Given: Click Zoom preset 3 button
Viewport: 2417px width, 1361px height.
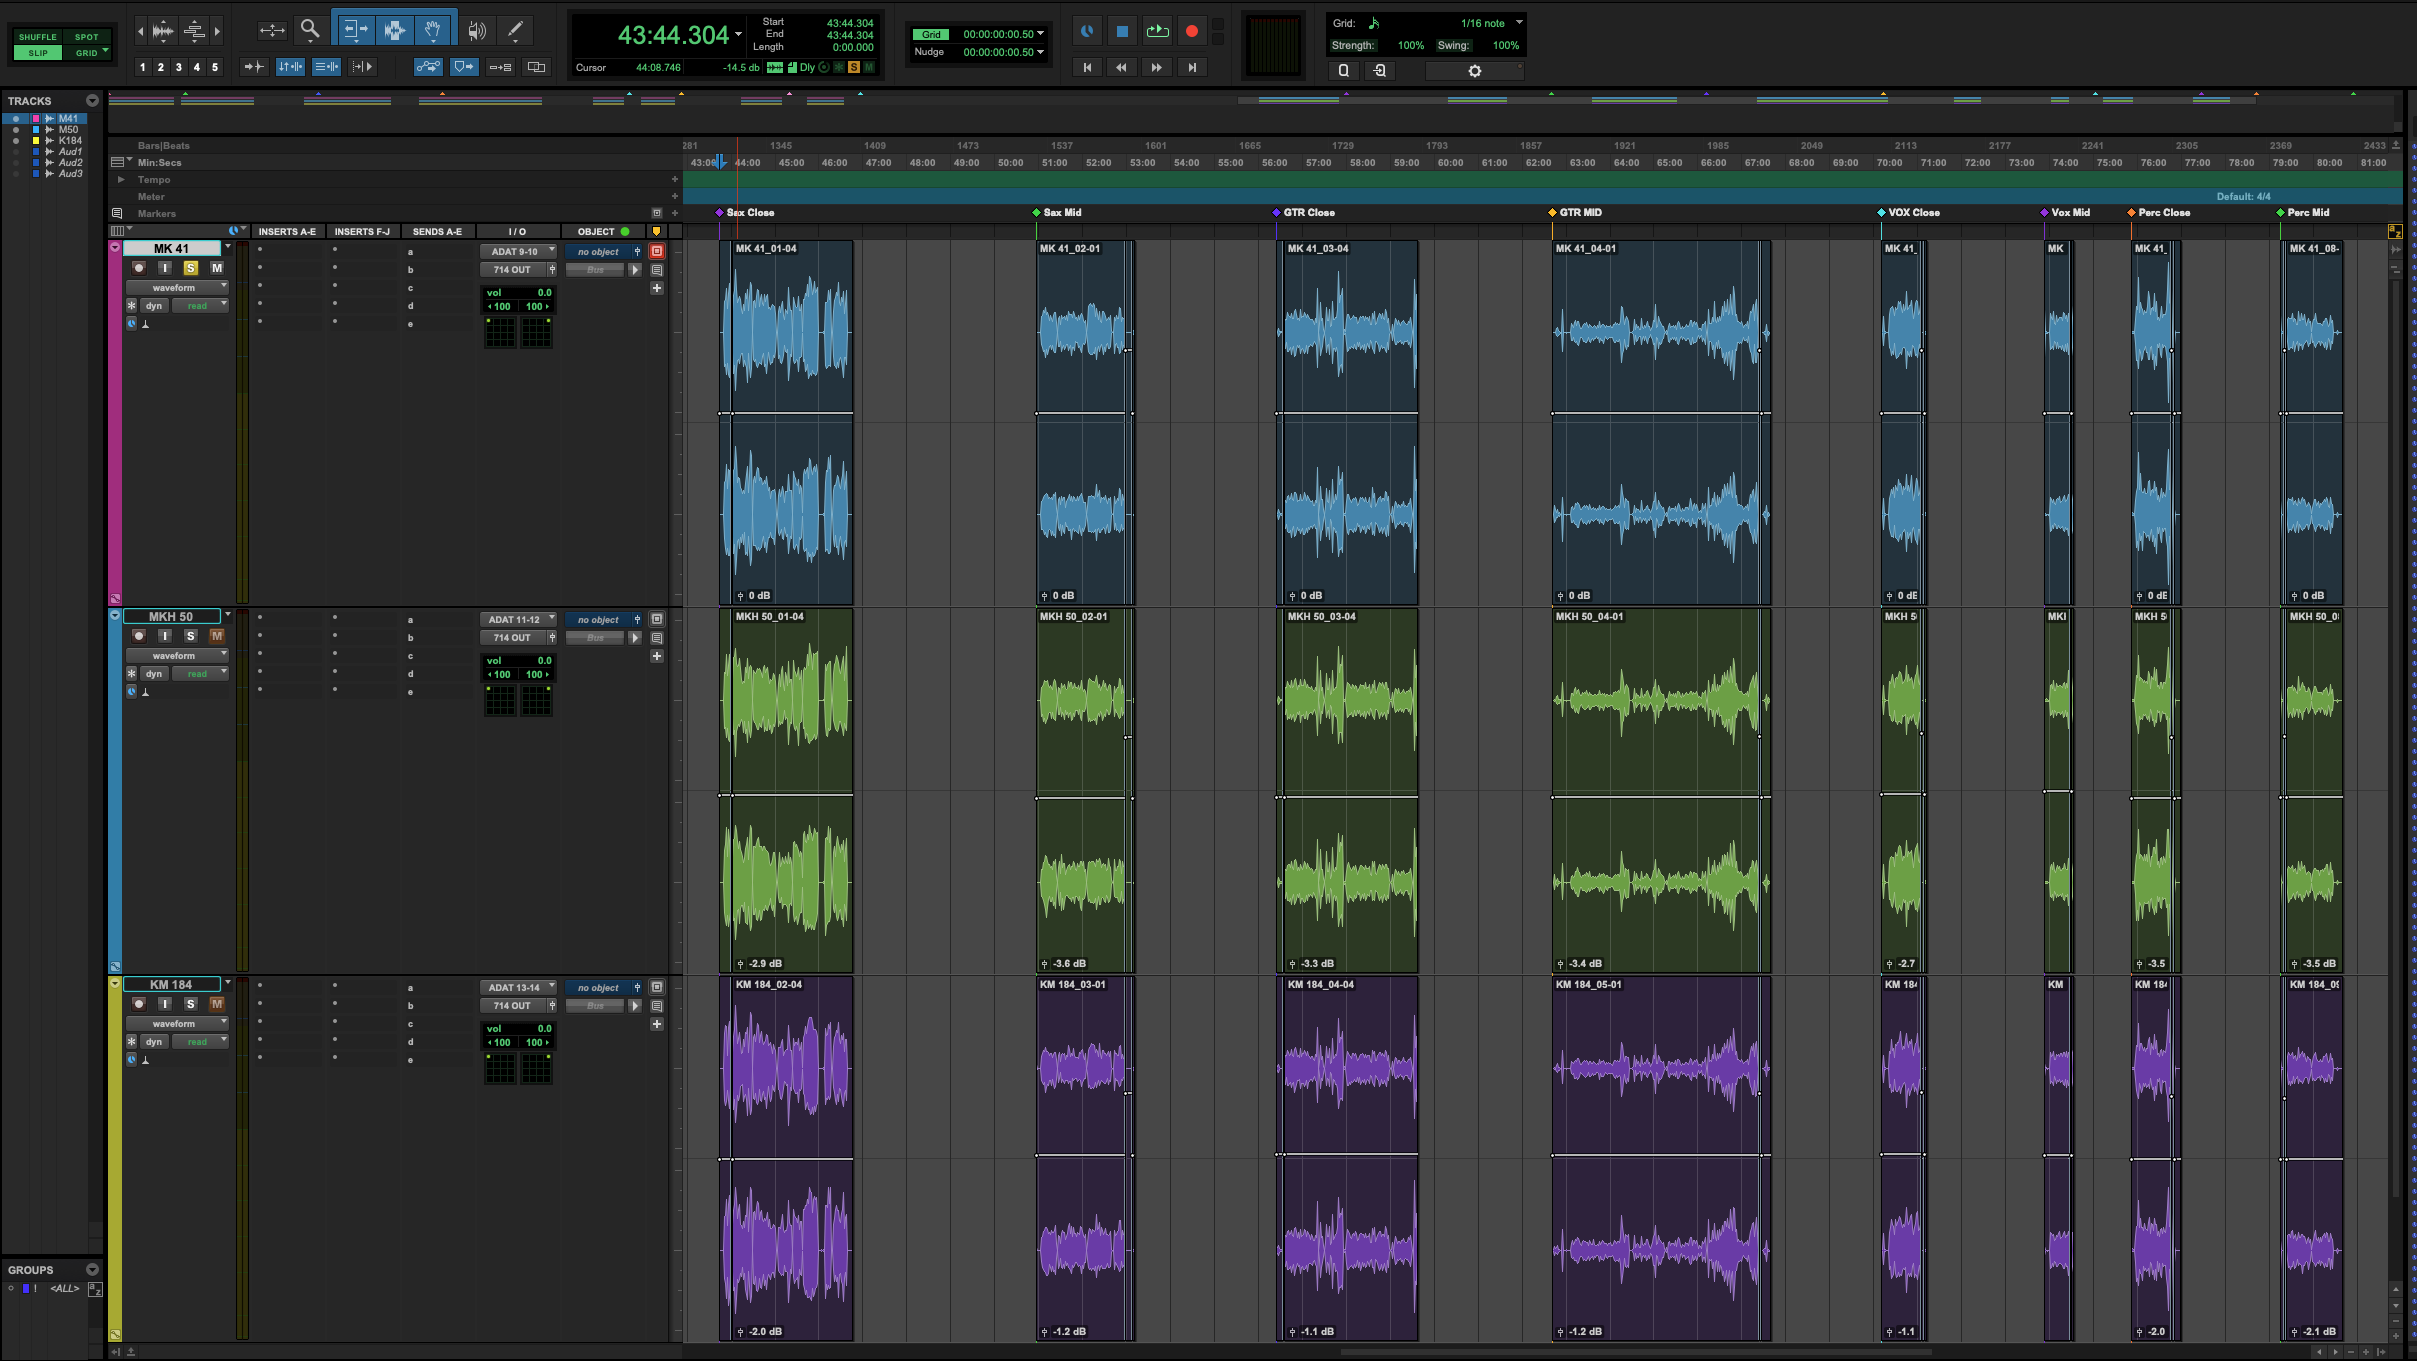Looking at the screenshot, I should coord(178,67).
